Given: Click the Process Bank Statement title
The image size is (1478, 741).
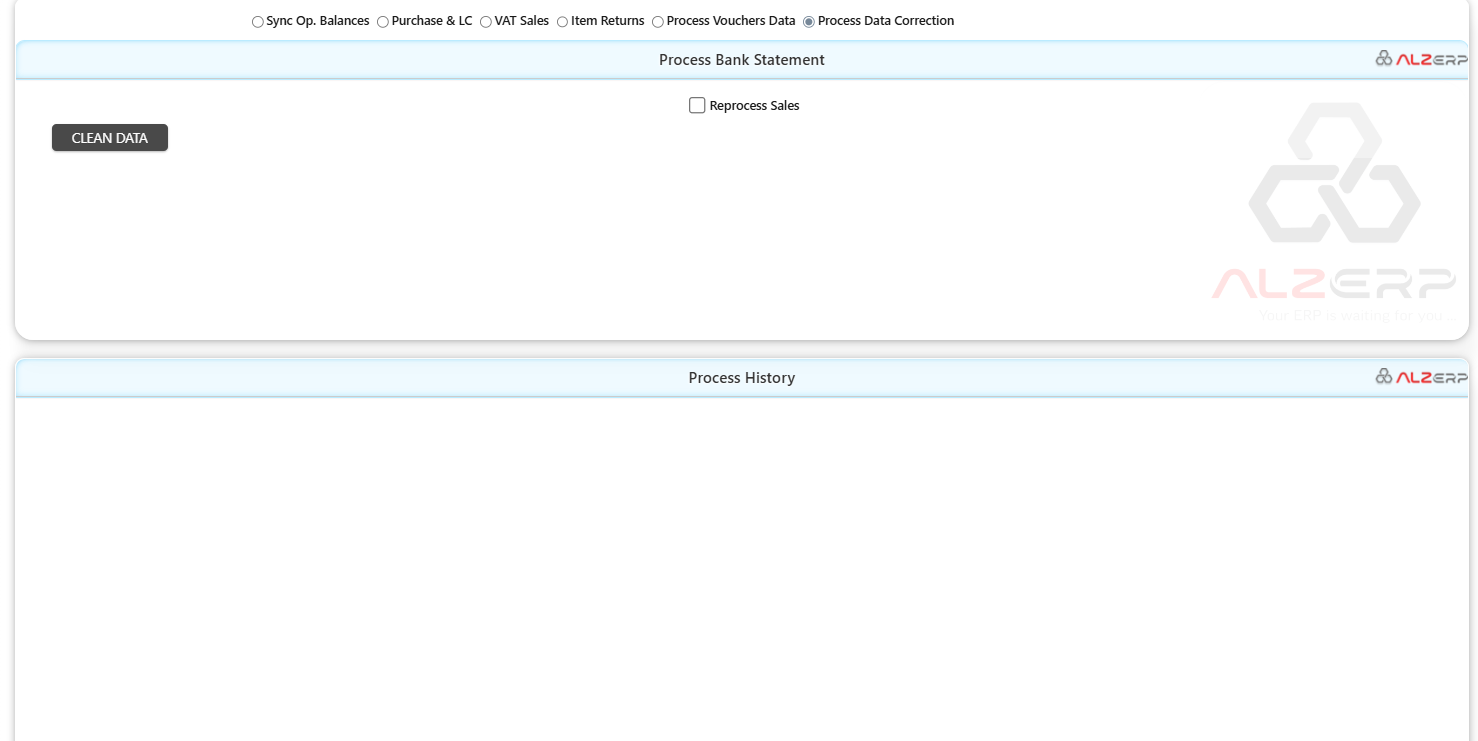Looking at the screenshot, I should click(741, 59).
